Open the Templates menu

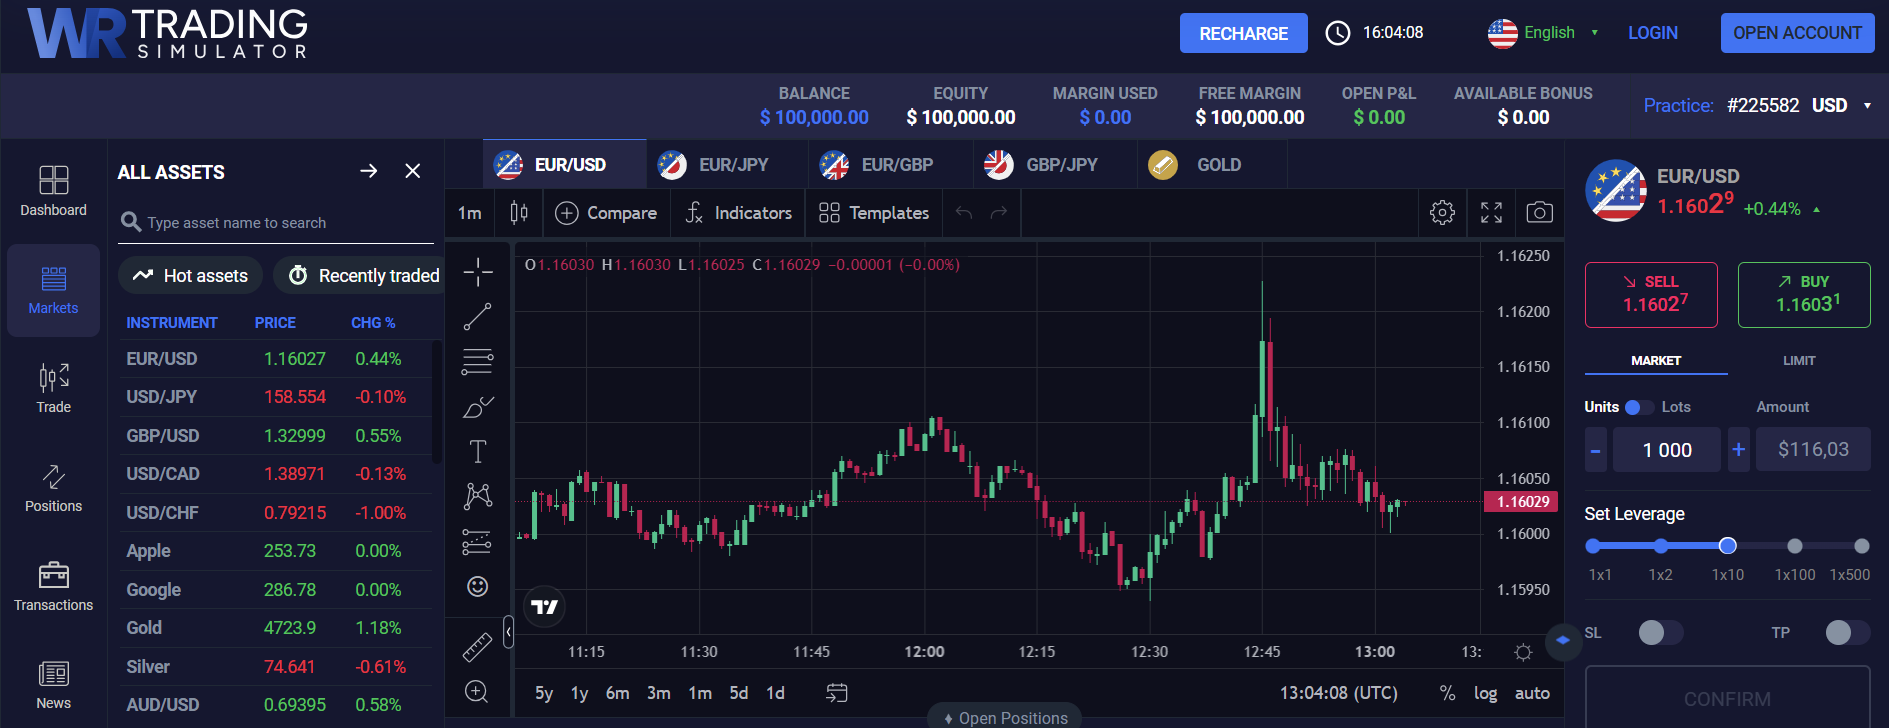874,213
